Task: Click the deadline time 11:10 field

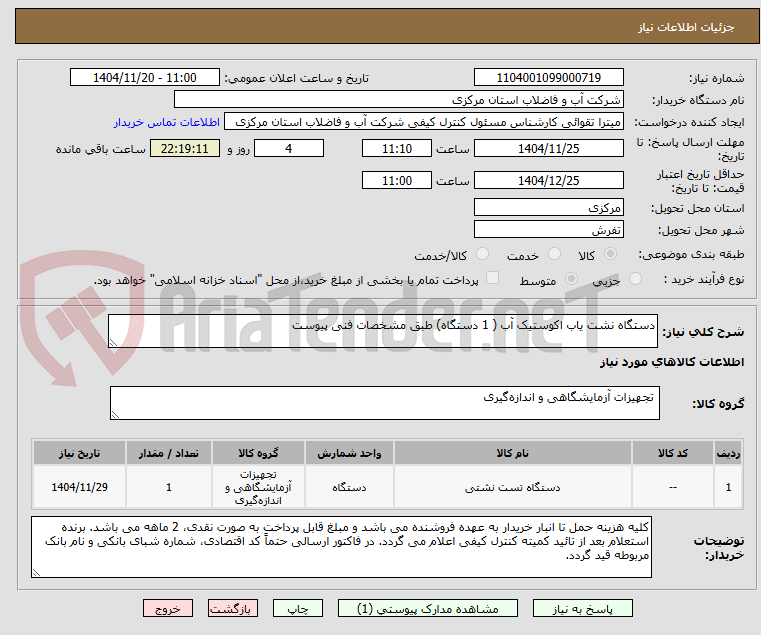Action: (x=397, y=149)
